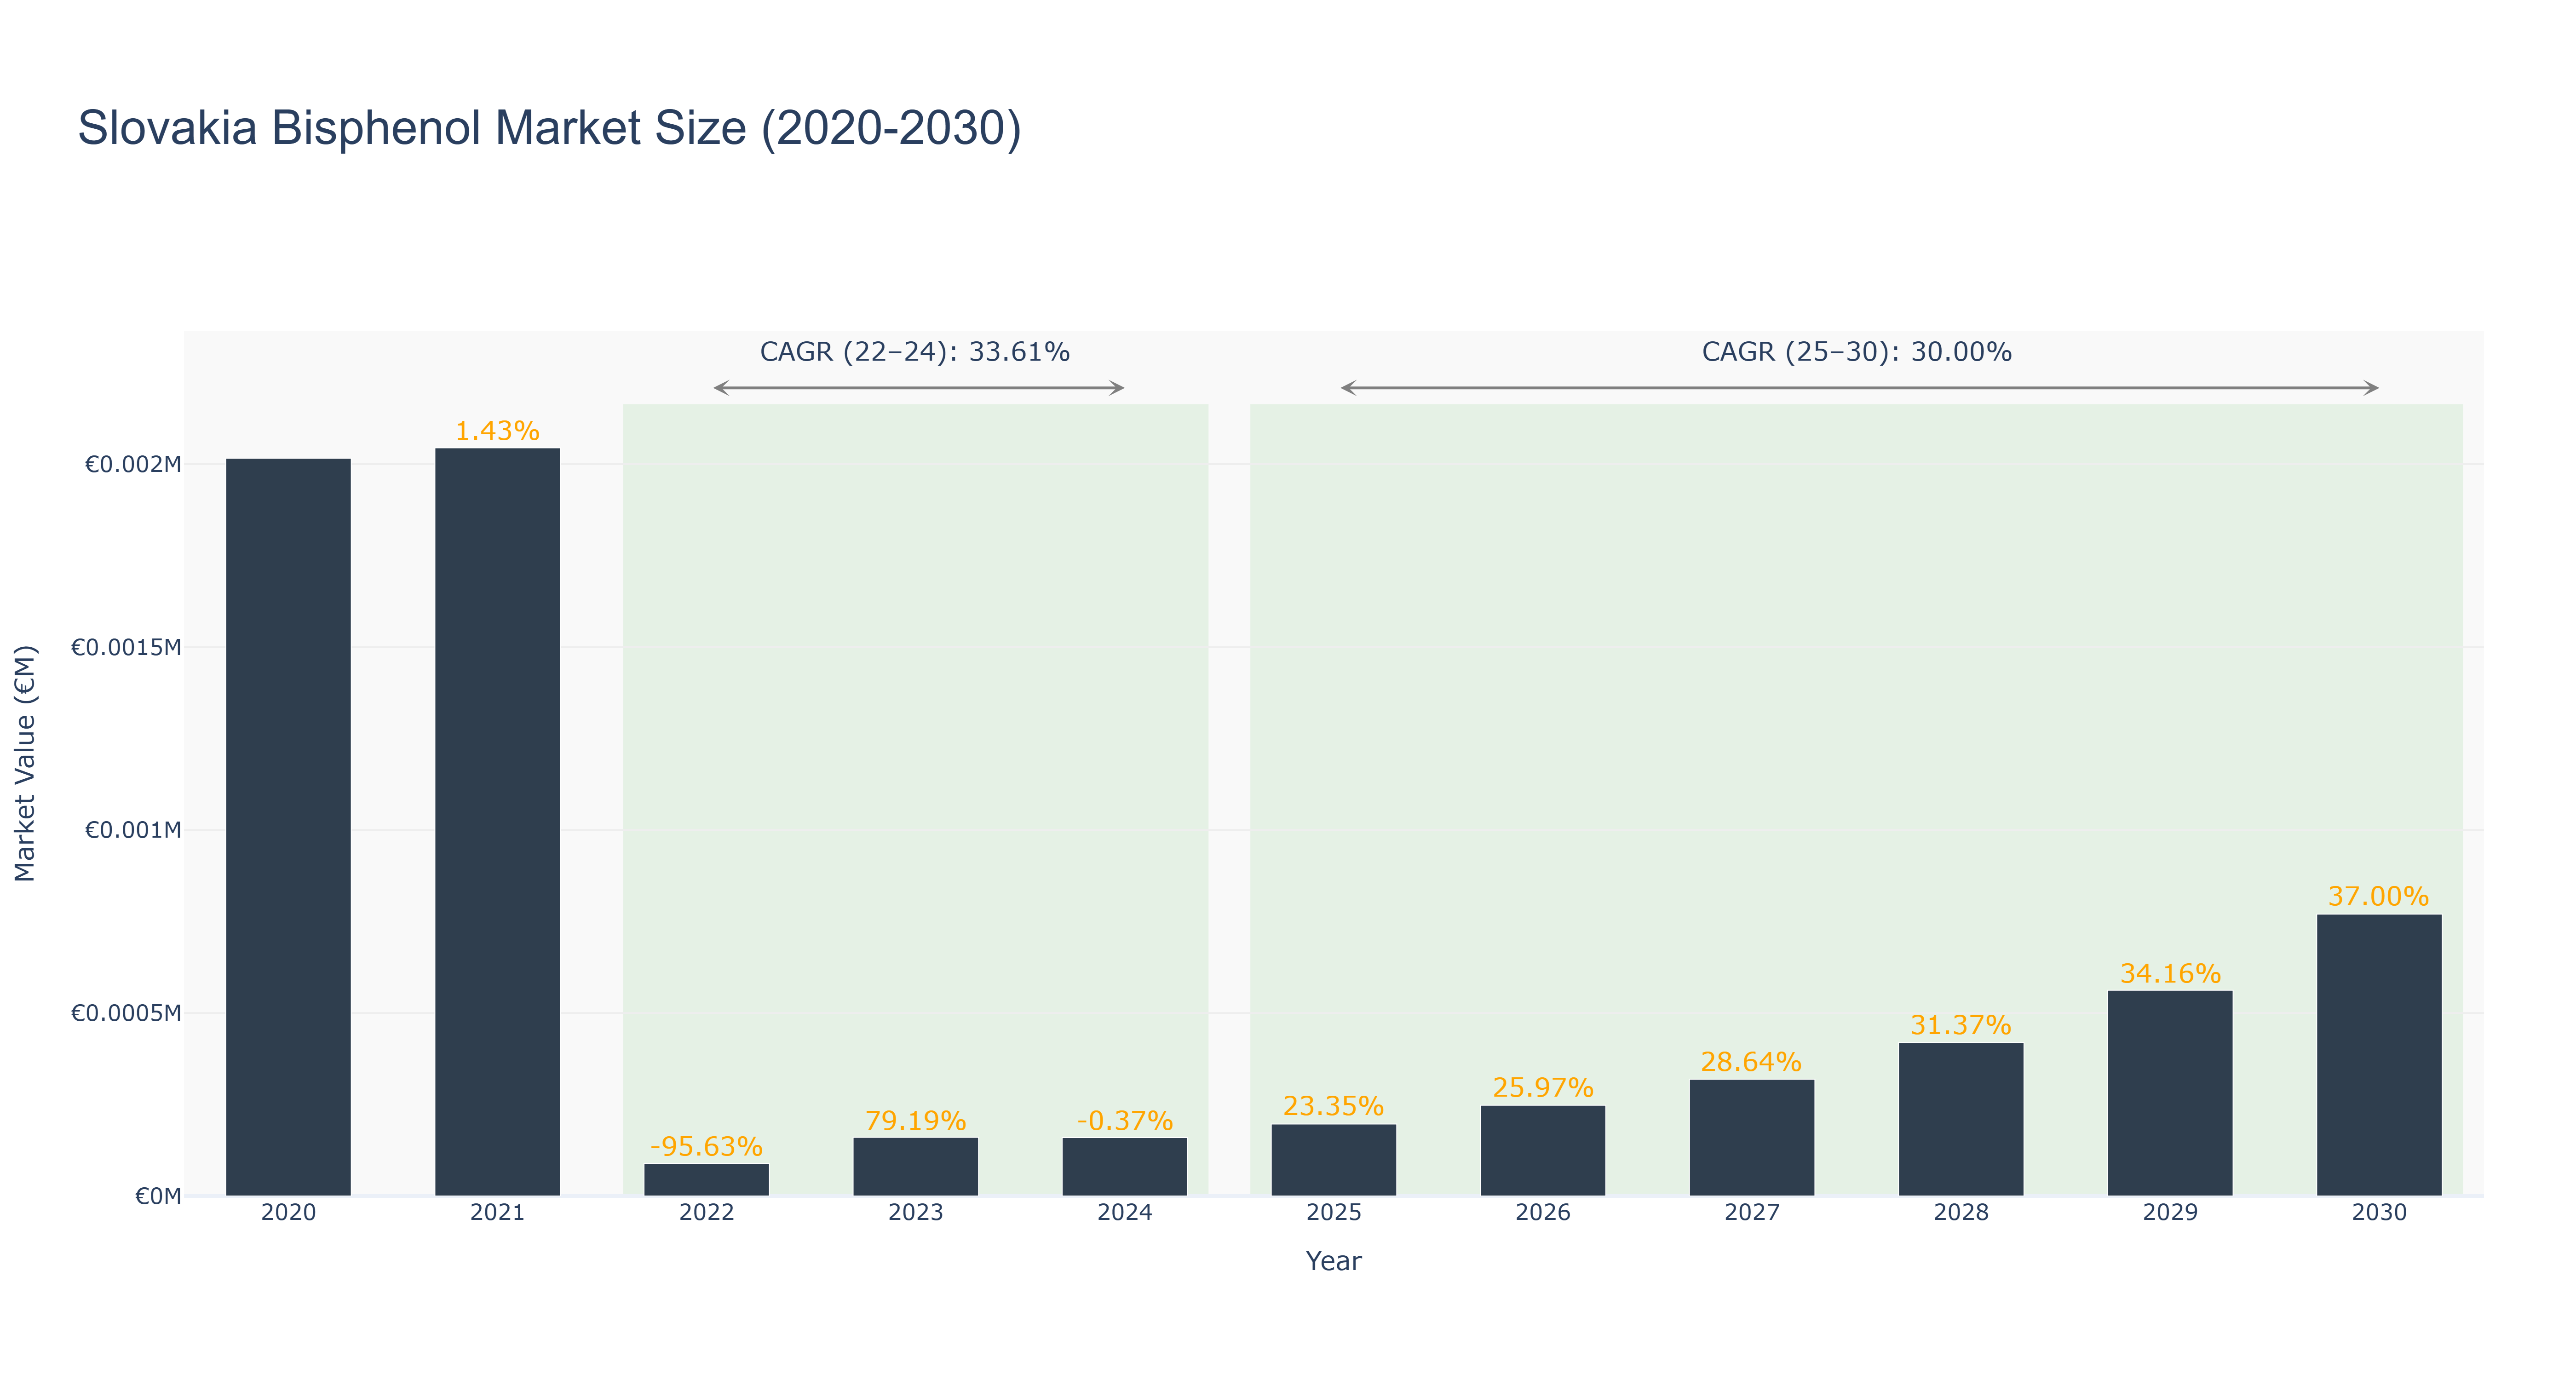This screenshot has width=2576, height=1380.
Task: Click the 1.43% growth label
Action: click(x=497, y=431)
